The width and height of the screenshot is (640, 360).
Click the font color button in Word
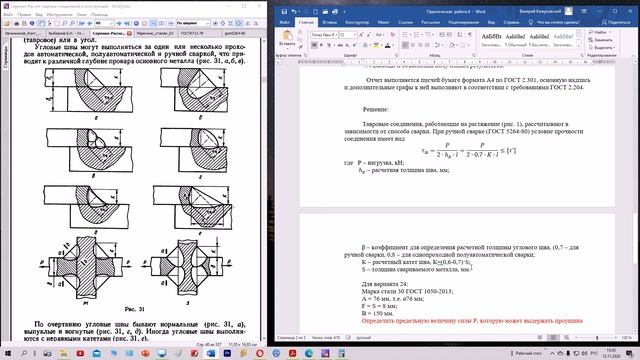click(388, 45)
